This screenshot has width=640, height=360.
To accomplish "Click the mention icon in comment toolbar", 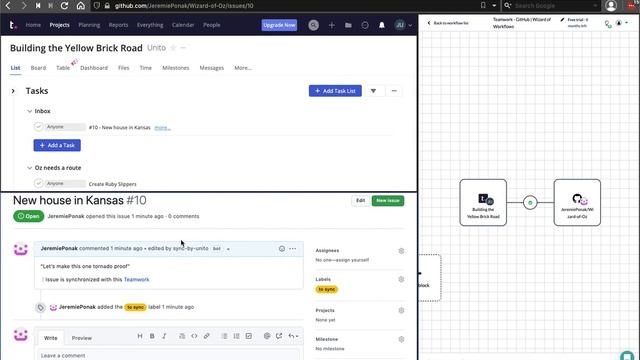I will click(x=267, y=336).
